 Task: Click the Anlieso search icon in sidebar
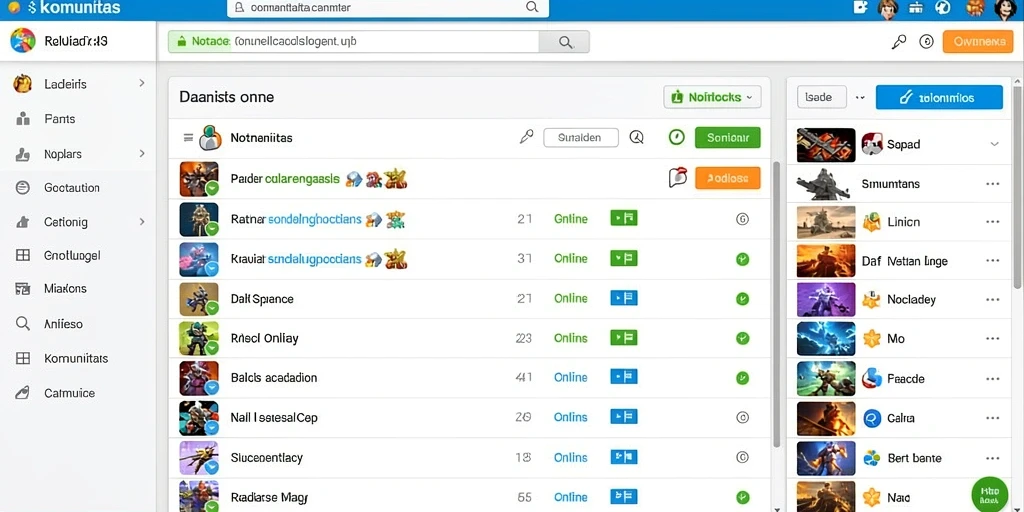tap(23, 323)
